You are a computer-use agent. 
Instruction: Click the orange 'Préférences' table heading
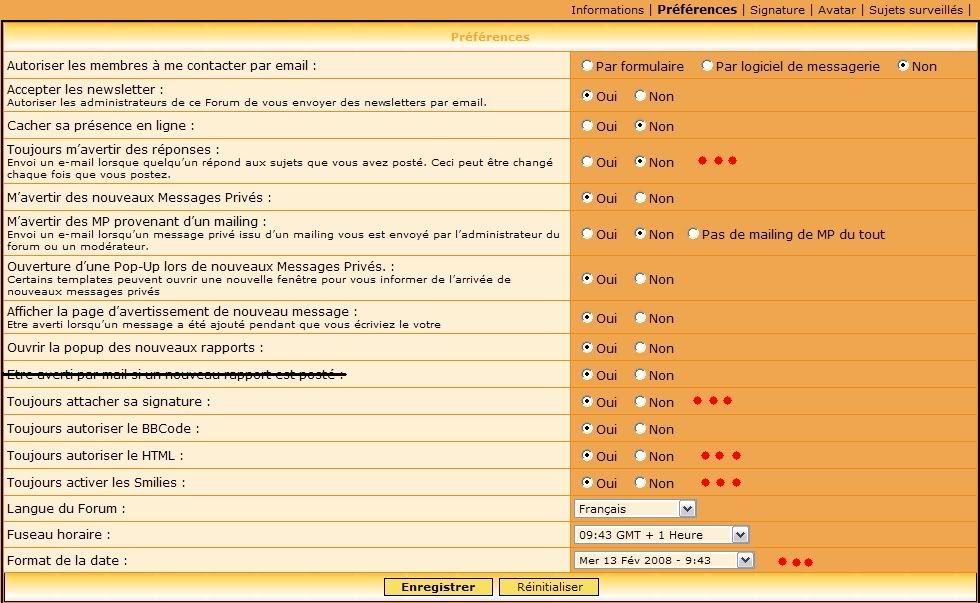pos(490,37)
